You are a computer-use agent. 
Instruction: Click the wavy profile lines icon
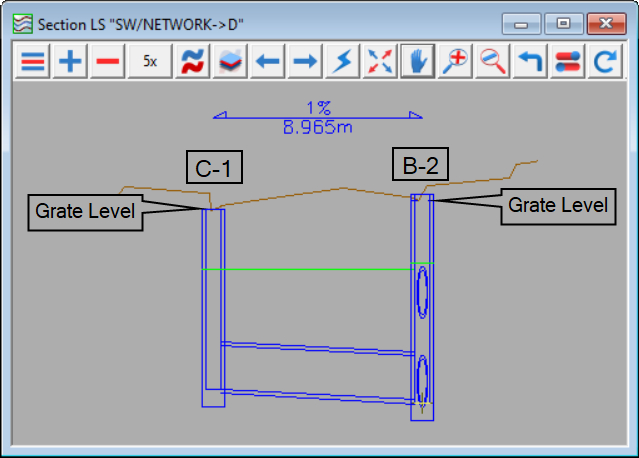click(x=192, y=61)
